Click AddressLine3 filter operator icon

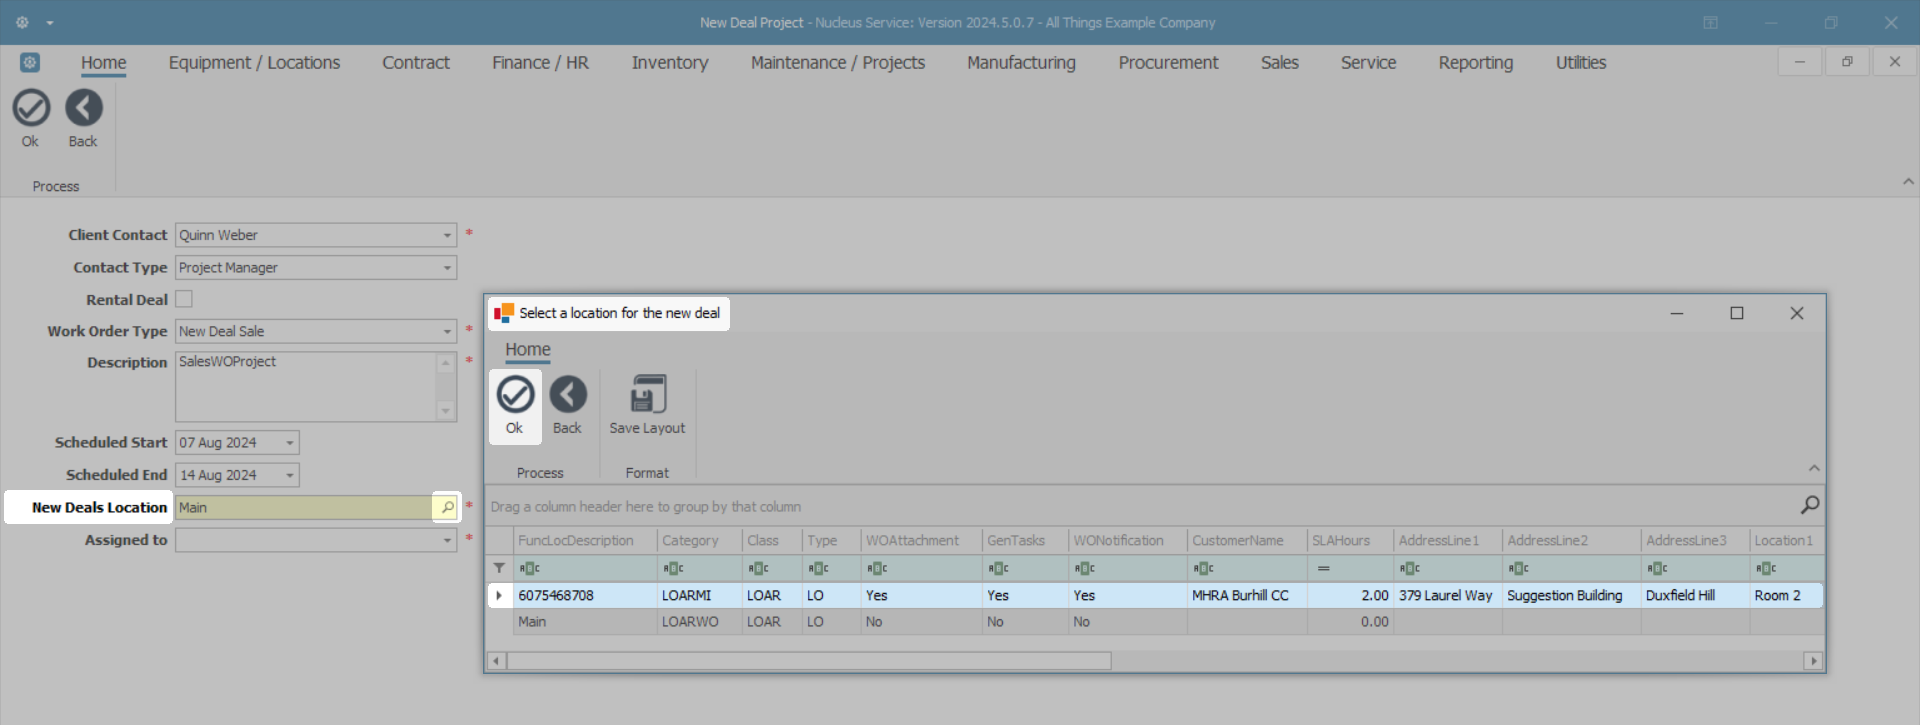coord(1657,568)
